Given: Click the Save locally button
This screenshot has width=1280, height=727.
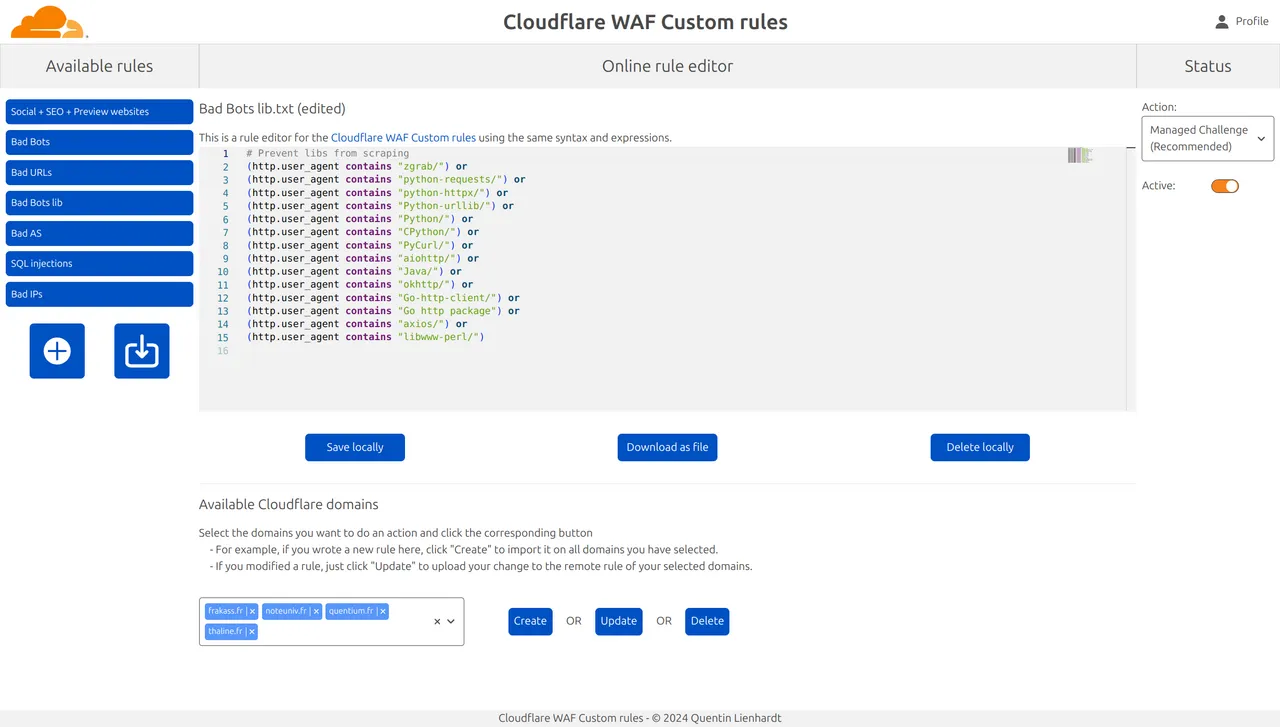Looking at the screenshot, I should 355,447.
